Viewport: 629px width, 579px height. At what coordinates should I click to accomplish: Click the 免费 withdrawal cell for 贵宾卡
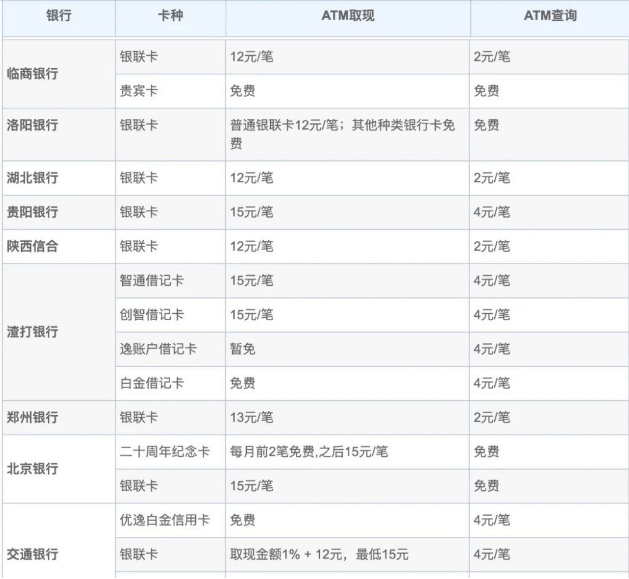tap(347, 91)
